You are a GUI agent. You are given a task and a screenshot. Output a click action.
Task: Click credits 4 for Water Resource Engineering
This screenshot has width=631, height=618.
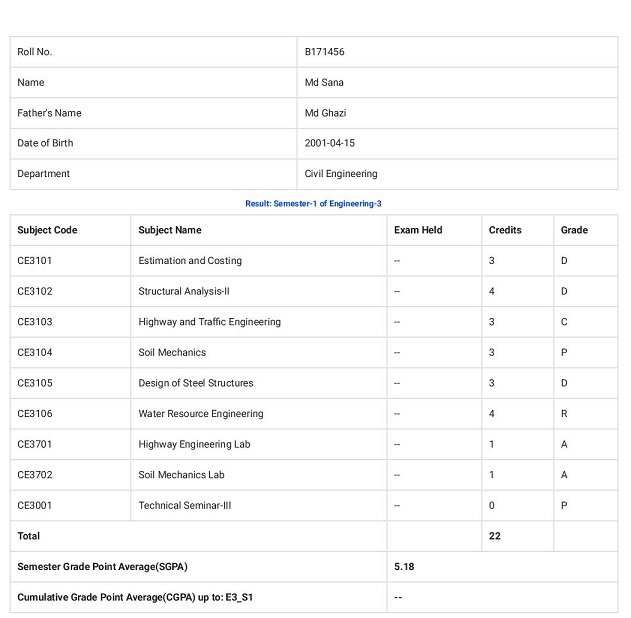492,414
